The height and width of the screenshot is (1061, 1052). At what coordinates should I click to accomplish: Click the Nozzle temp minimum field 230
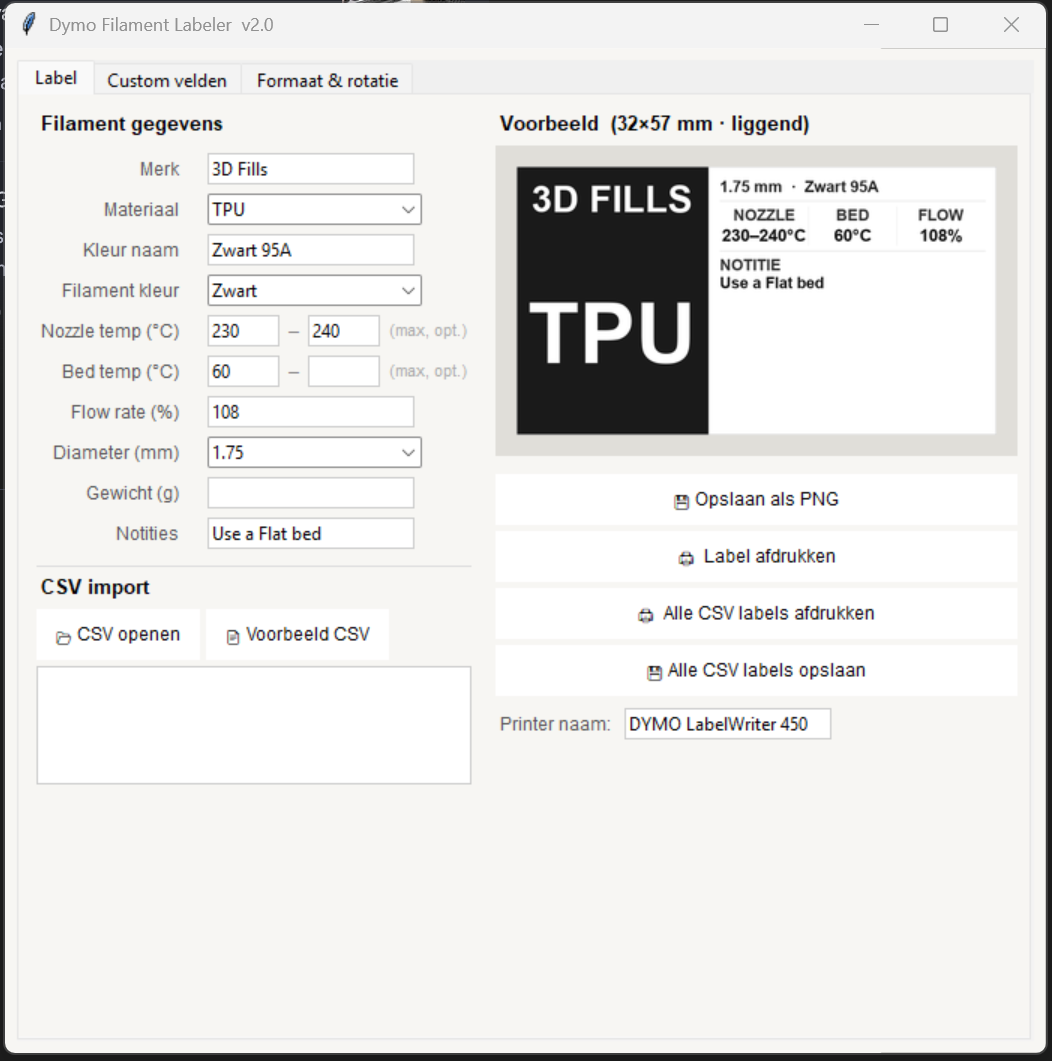[x=243, y=332]
